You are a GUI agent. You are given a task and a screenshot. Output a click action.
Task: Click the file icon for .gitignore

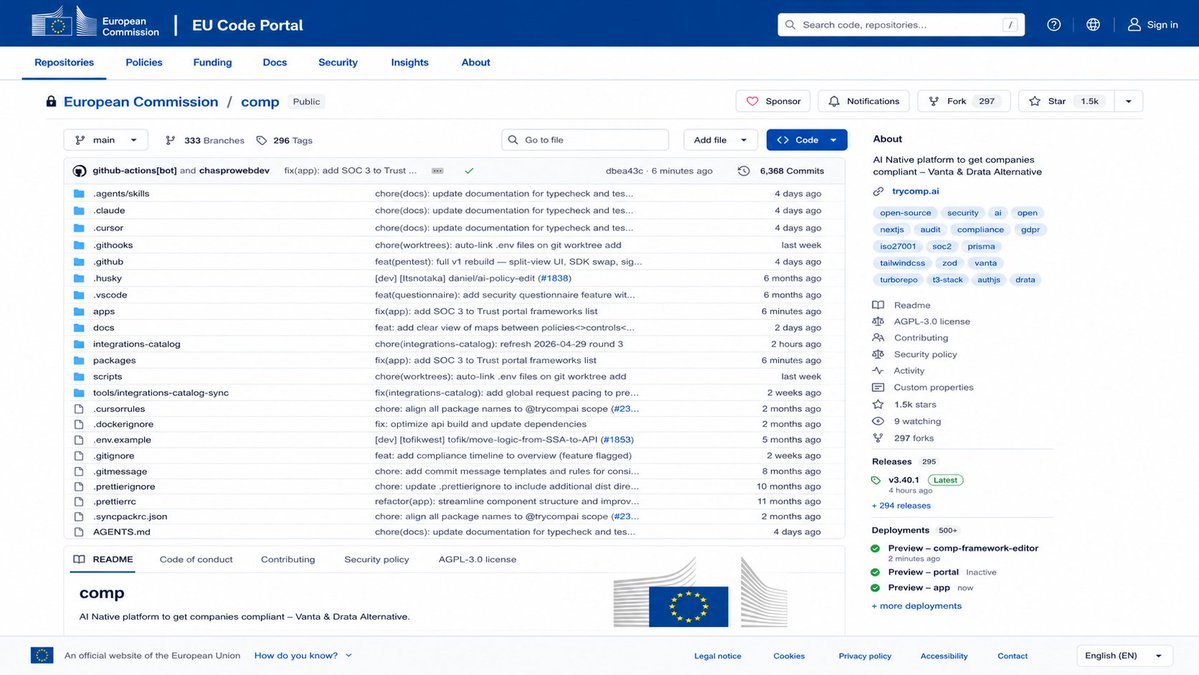tap(79, 456)
